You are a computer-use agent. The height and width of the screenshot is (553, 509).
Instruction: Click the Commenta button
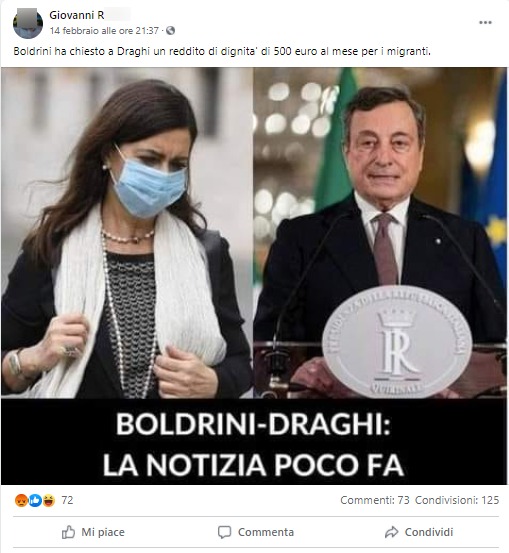[x=256, y=532]
